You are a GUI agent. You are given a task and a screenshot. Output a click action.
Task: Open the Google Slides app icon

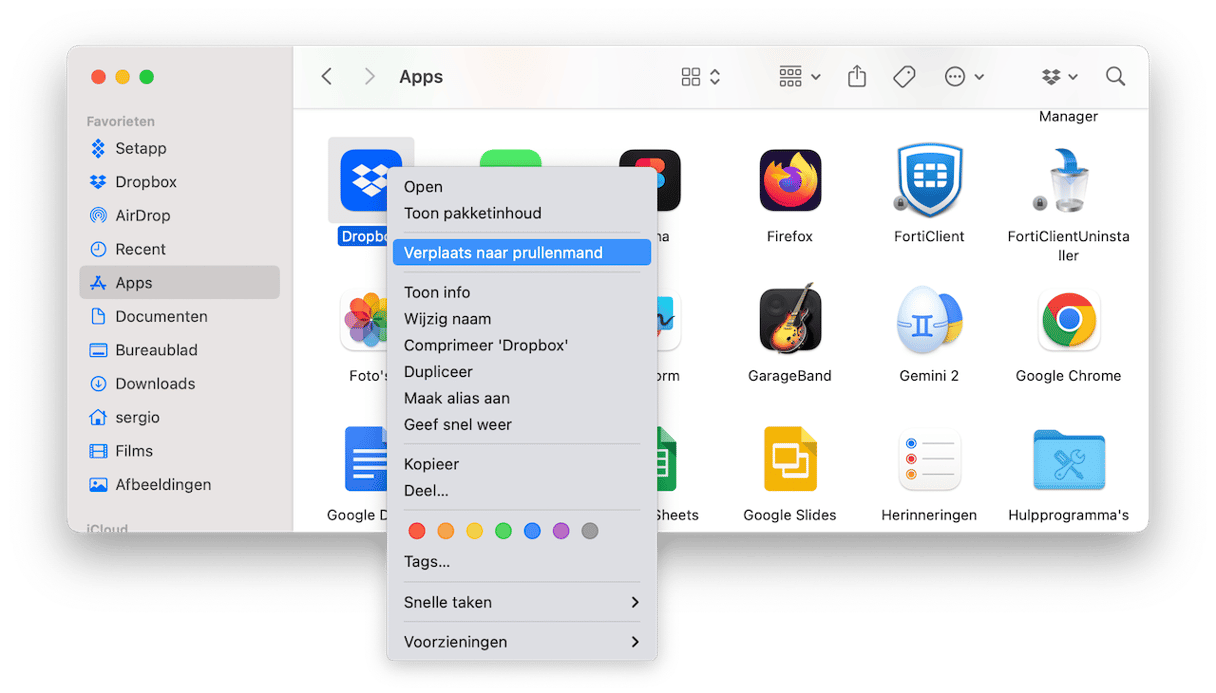[789, 460]
